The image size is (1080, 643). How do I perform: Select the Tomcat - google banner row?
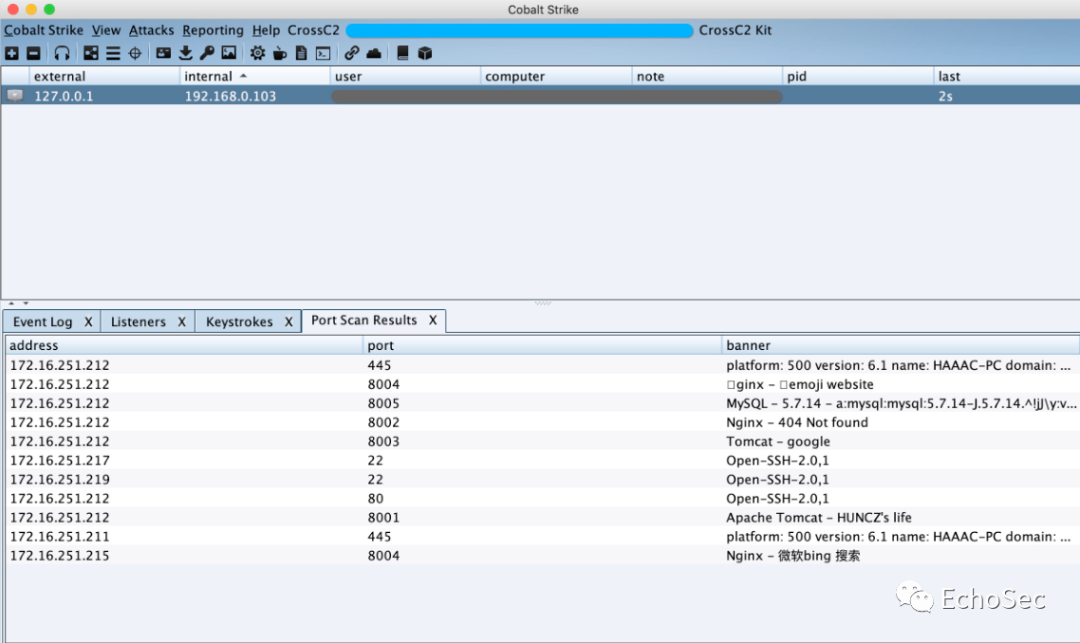click(543, 441)
